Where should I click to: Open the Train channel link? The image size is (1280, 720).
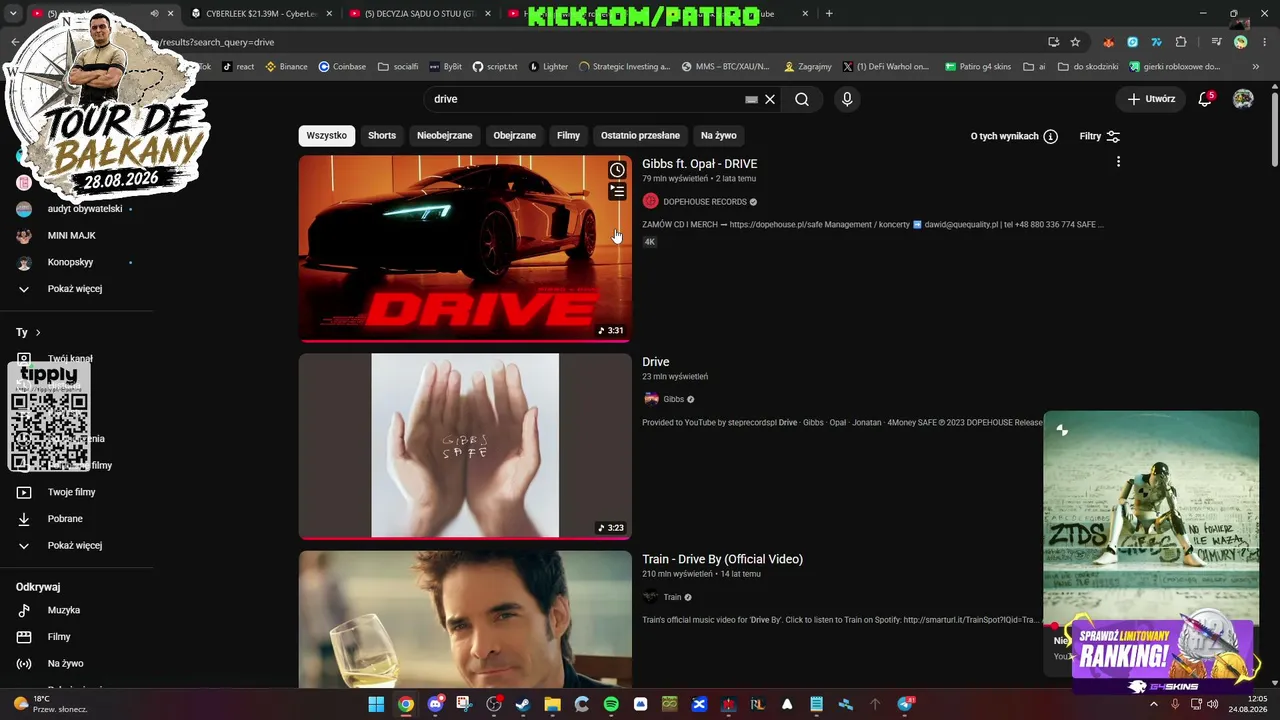click(x=672, y=597)
